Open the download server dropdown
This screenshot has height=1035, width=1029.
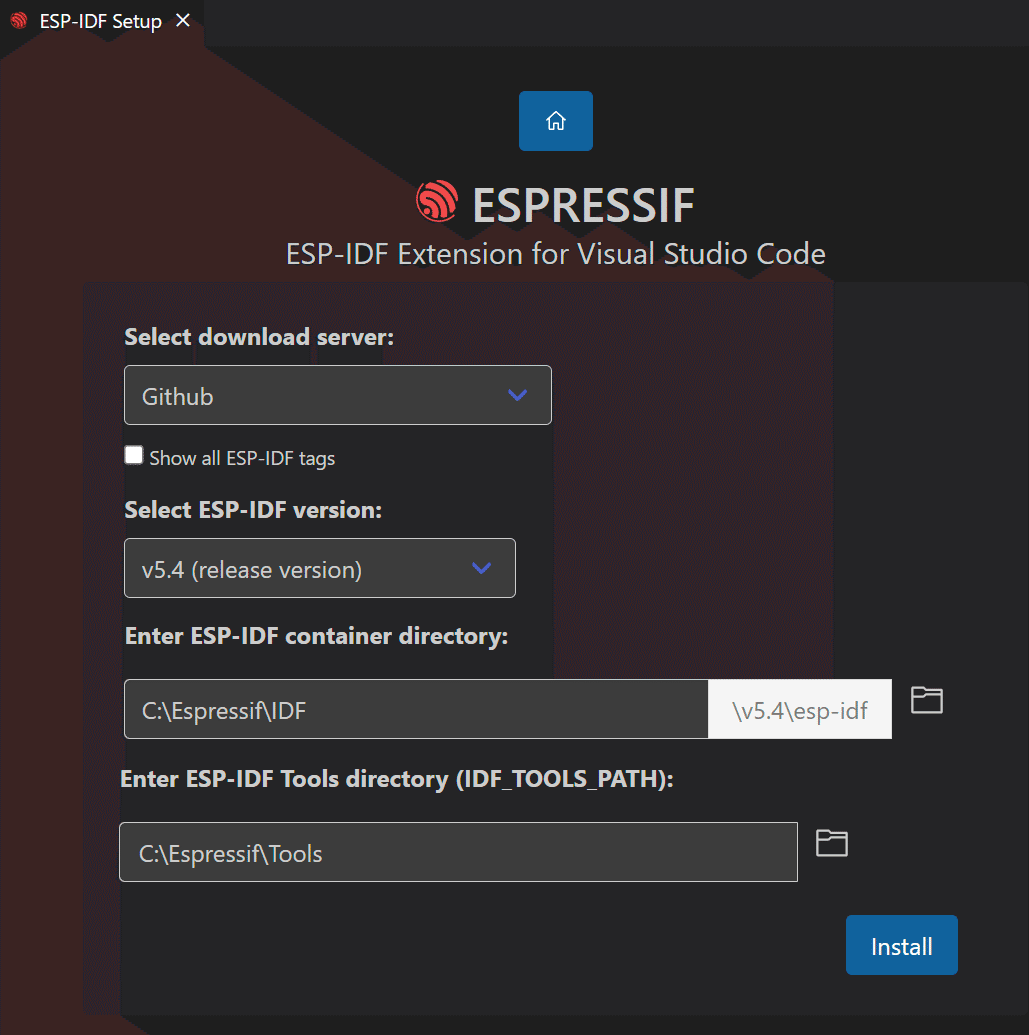click(x=338, y=395)
